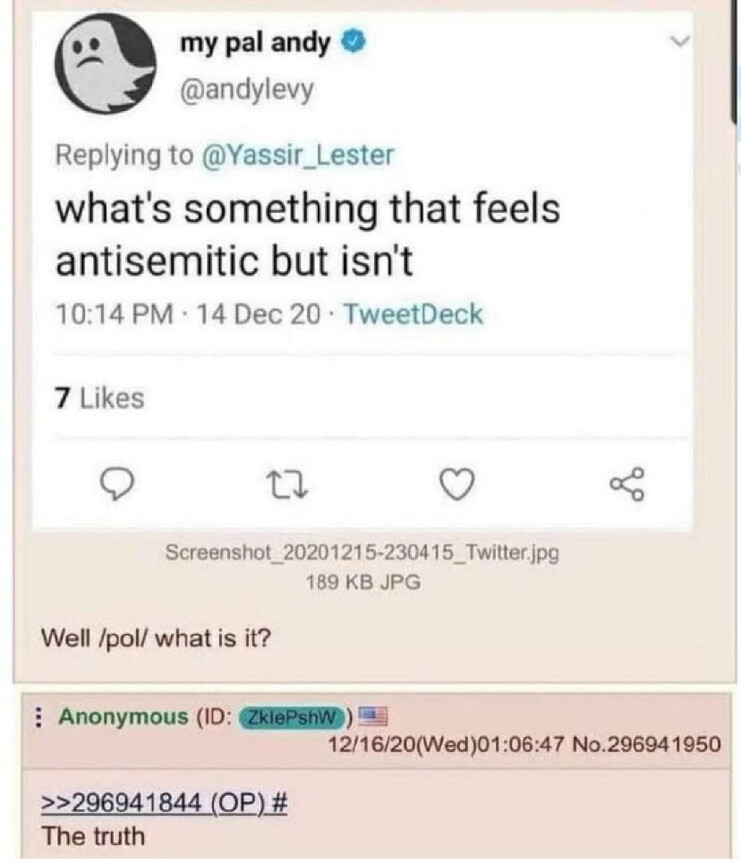This screenshot has width=741, height=863.
Task: Click the @andylevy handle
Action: [x=246, y=90]
